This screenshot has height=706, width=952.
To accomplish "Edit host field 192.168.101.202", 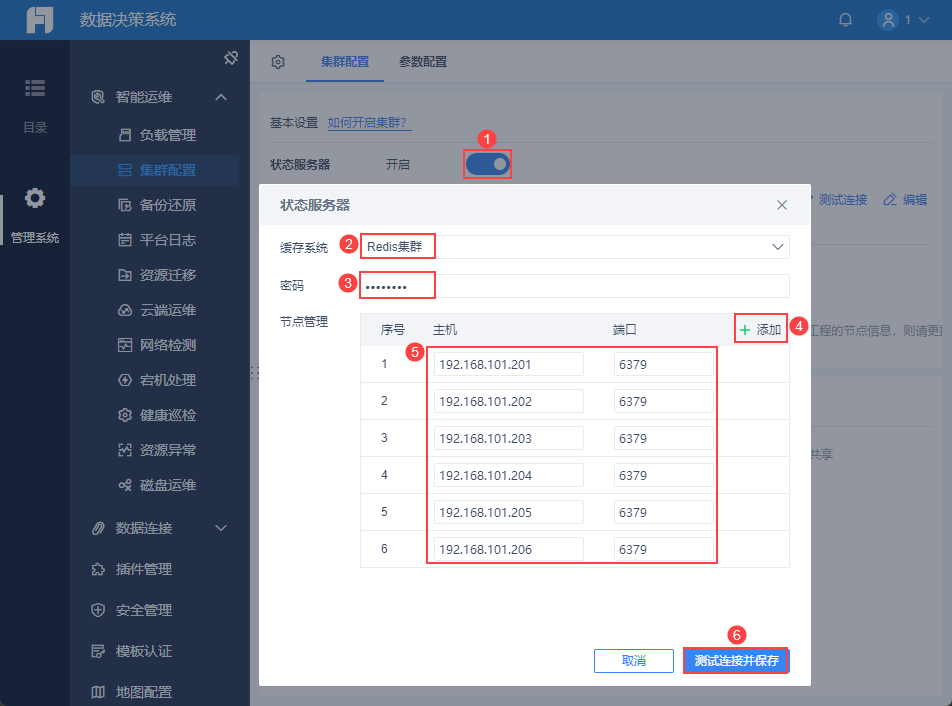I will click(508, 401).
